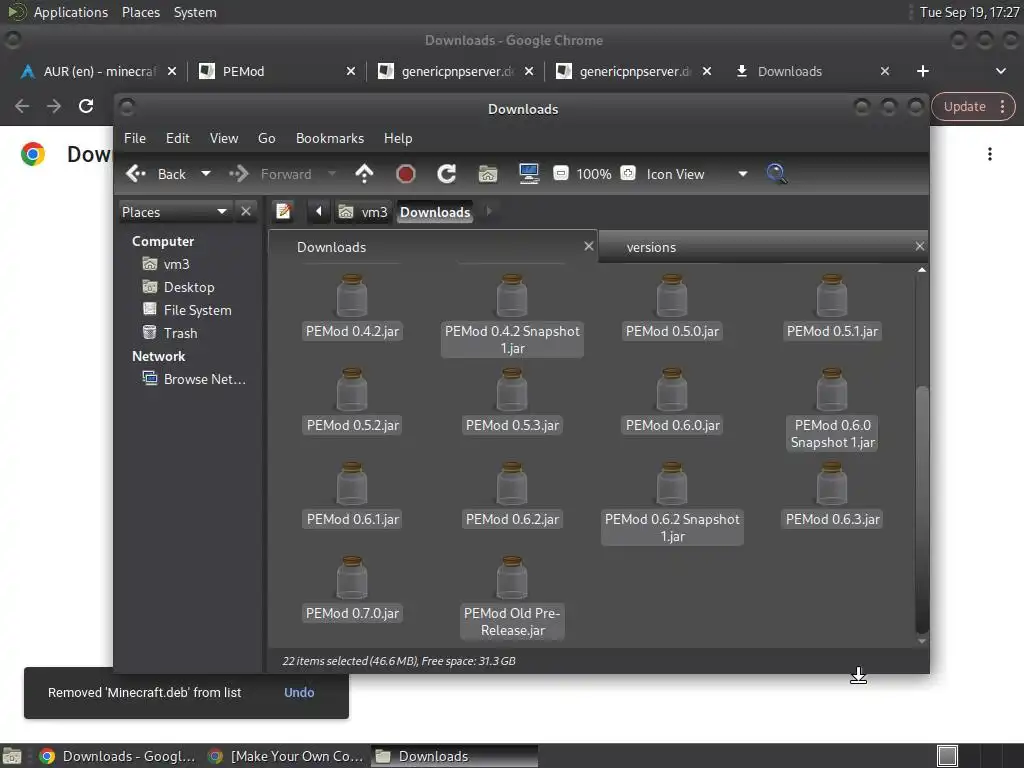Switch to Make Your Own taskbar window
Screen dimensions: 1024x768
pyautogui.click(x=285, y=756)
